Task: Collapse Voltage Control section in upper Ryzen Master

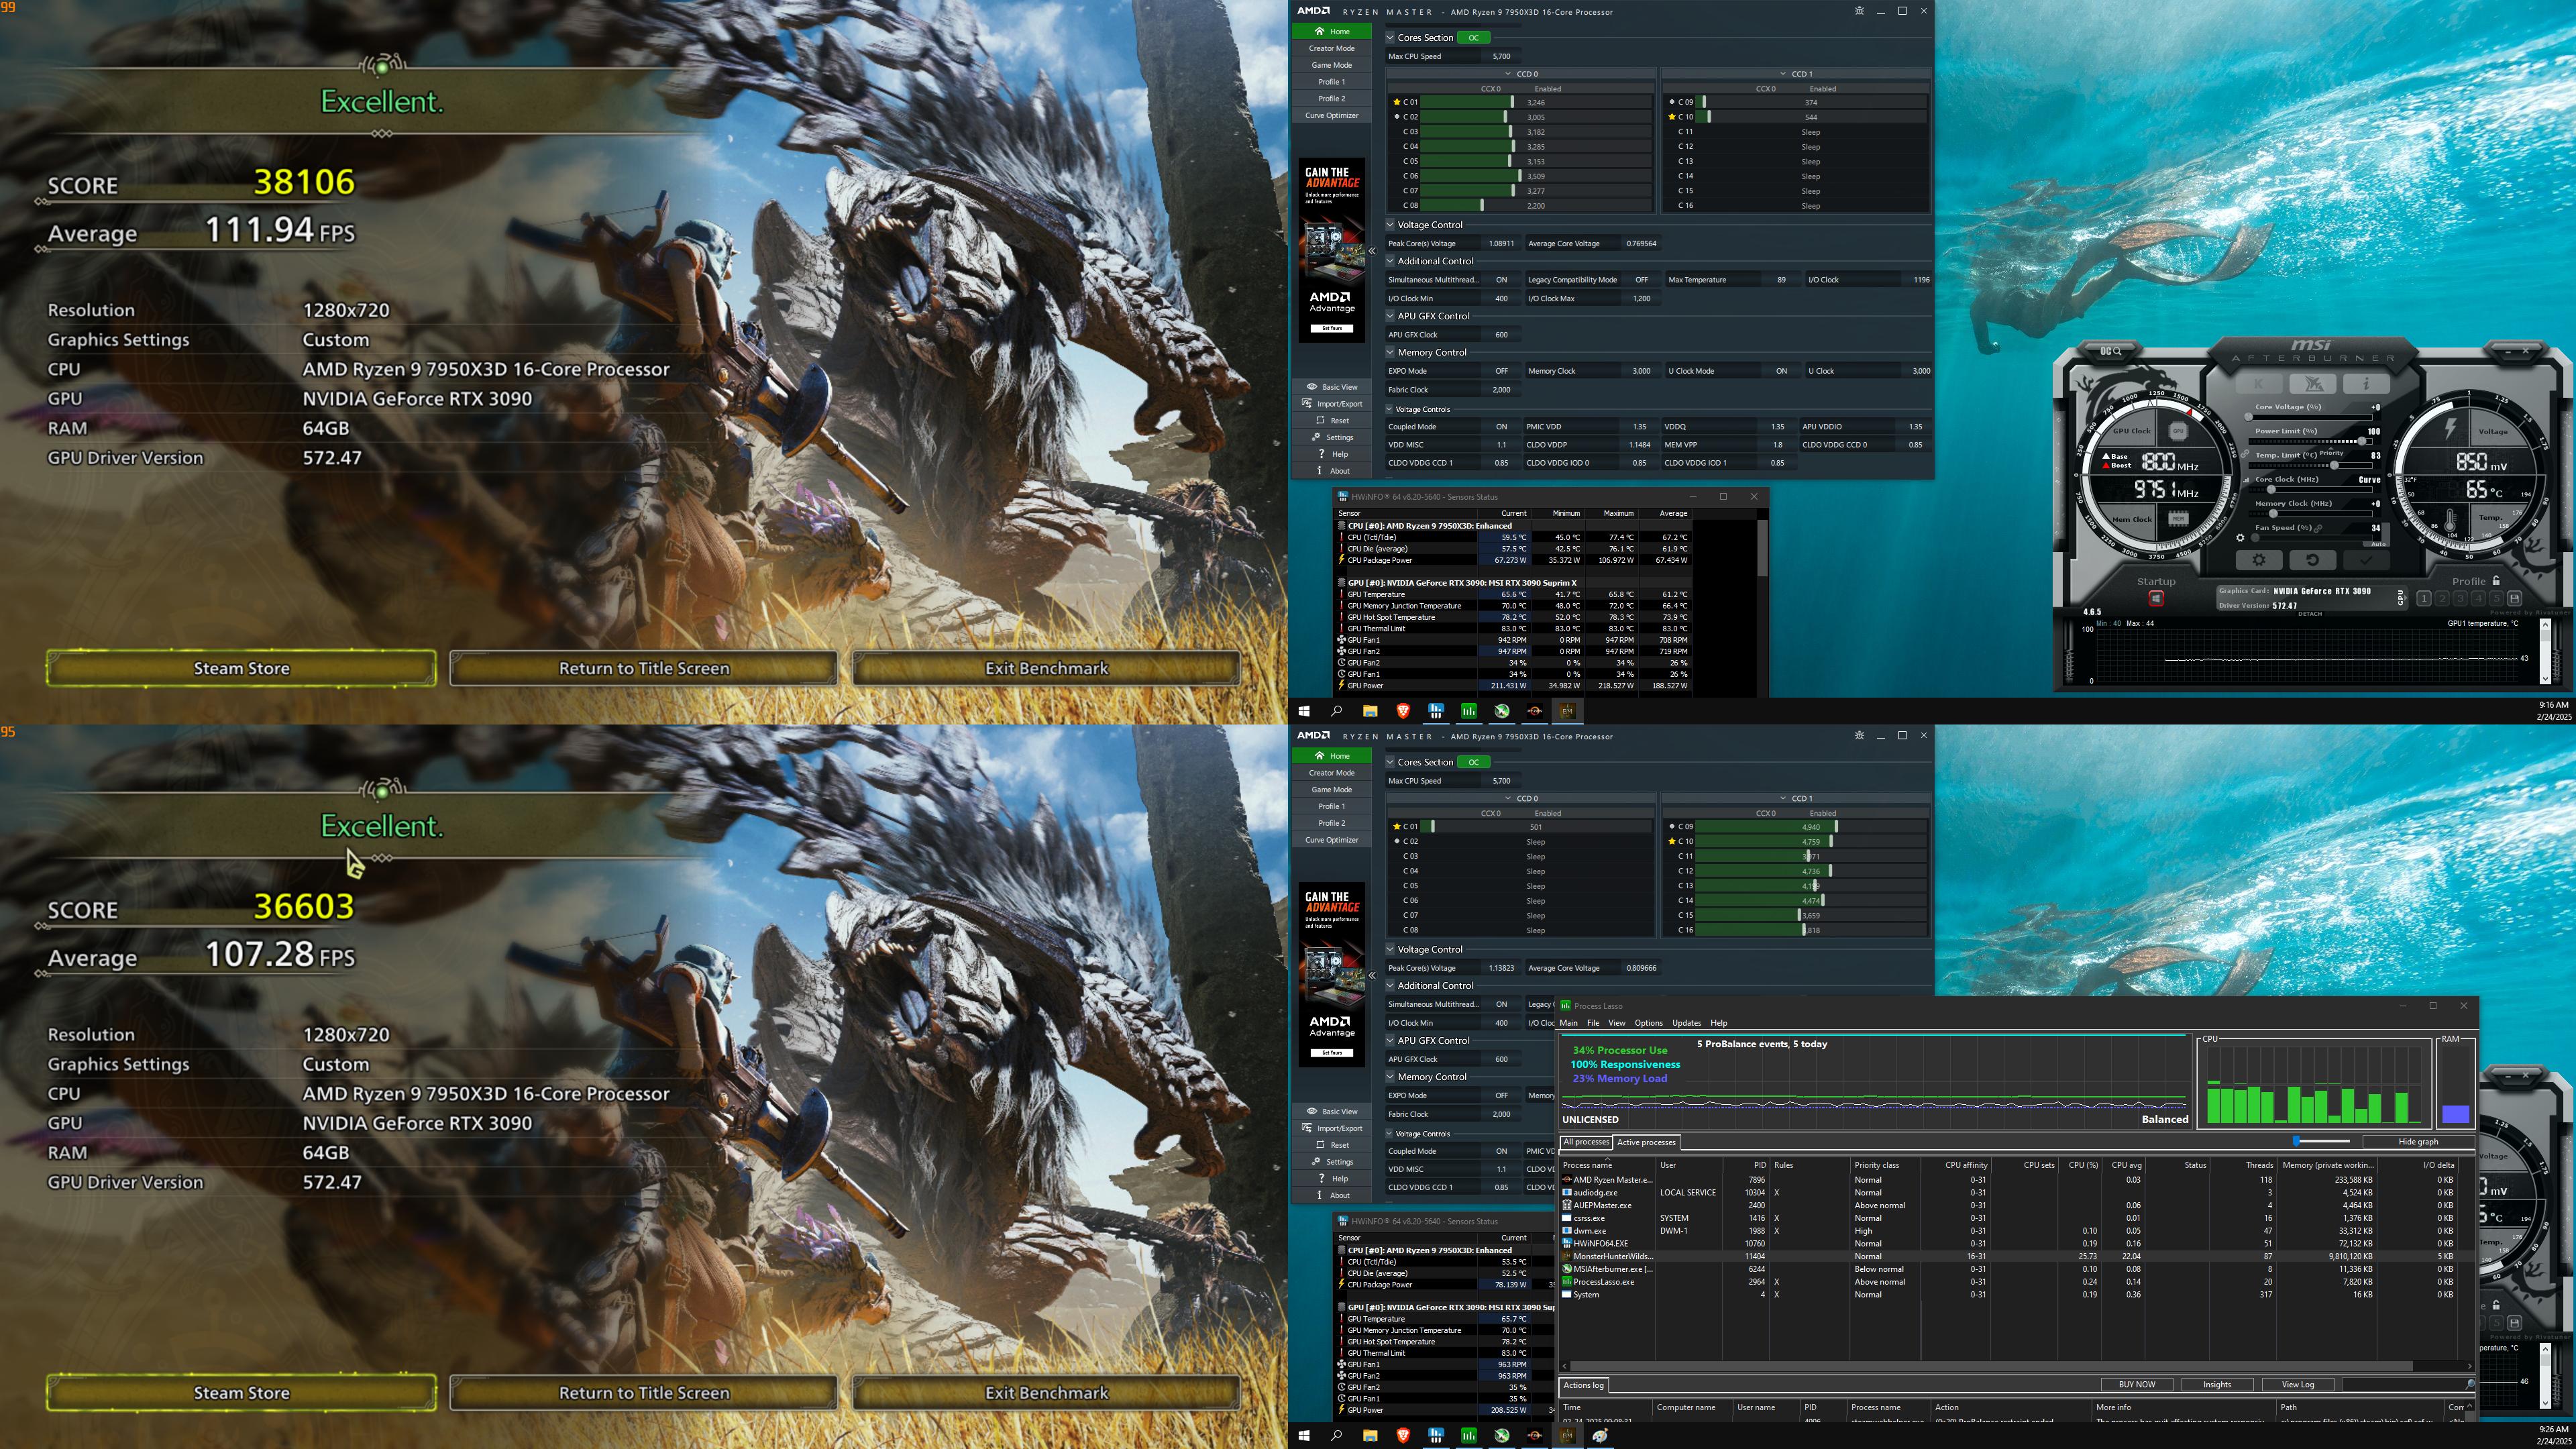Action: [1390, 225]
